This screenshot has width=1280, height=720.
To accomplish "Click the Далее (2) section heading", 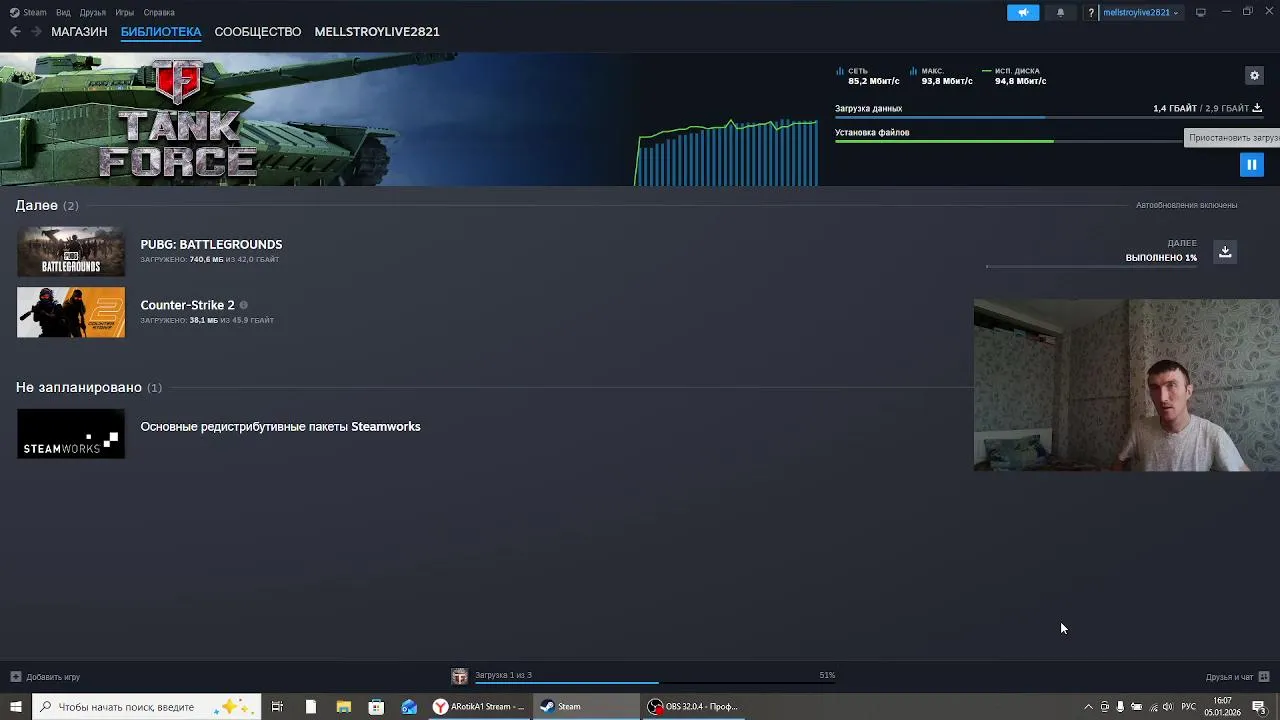I will (x=47, y=205).
